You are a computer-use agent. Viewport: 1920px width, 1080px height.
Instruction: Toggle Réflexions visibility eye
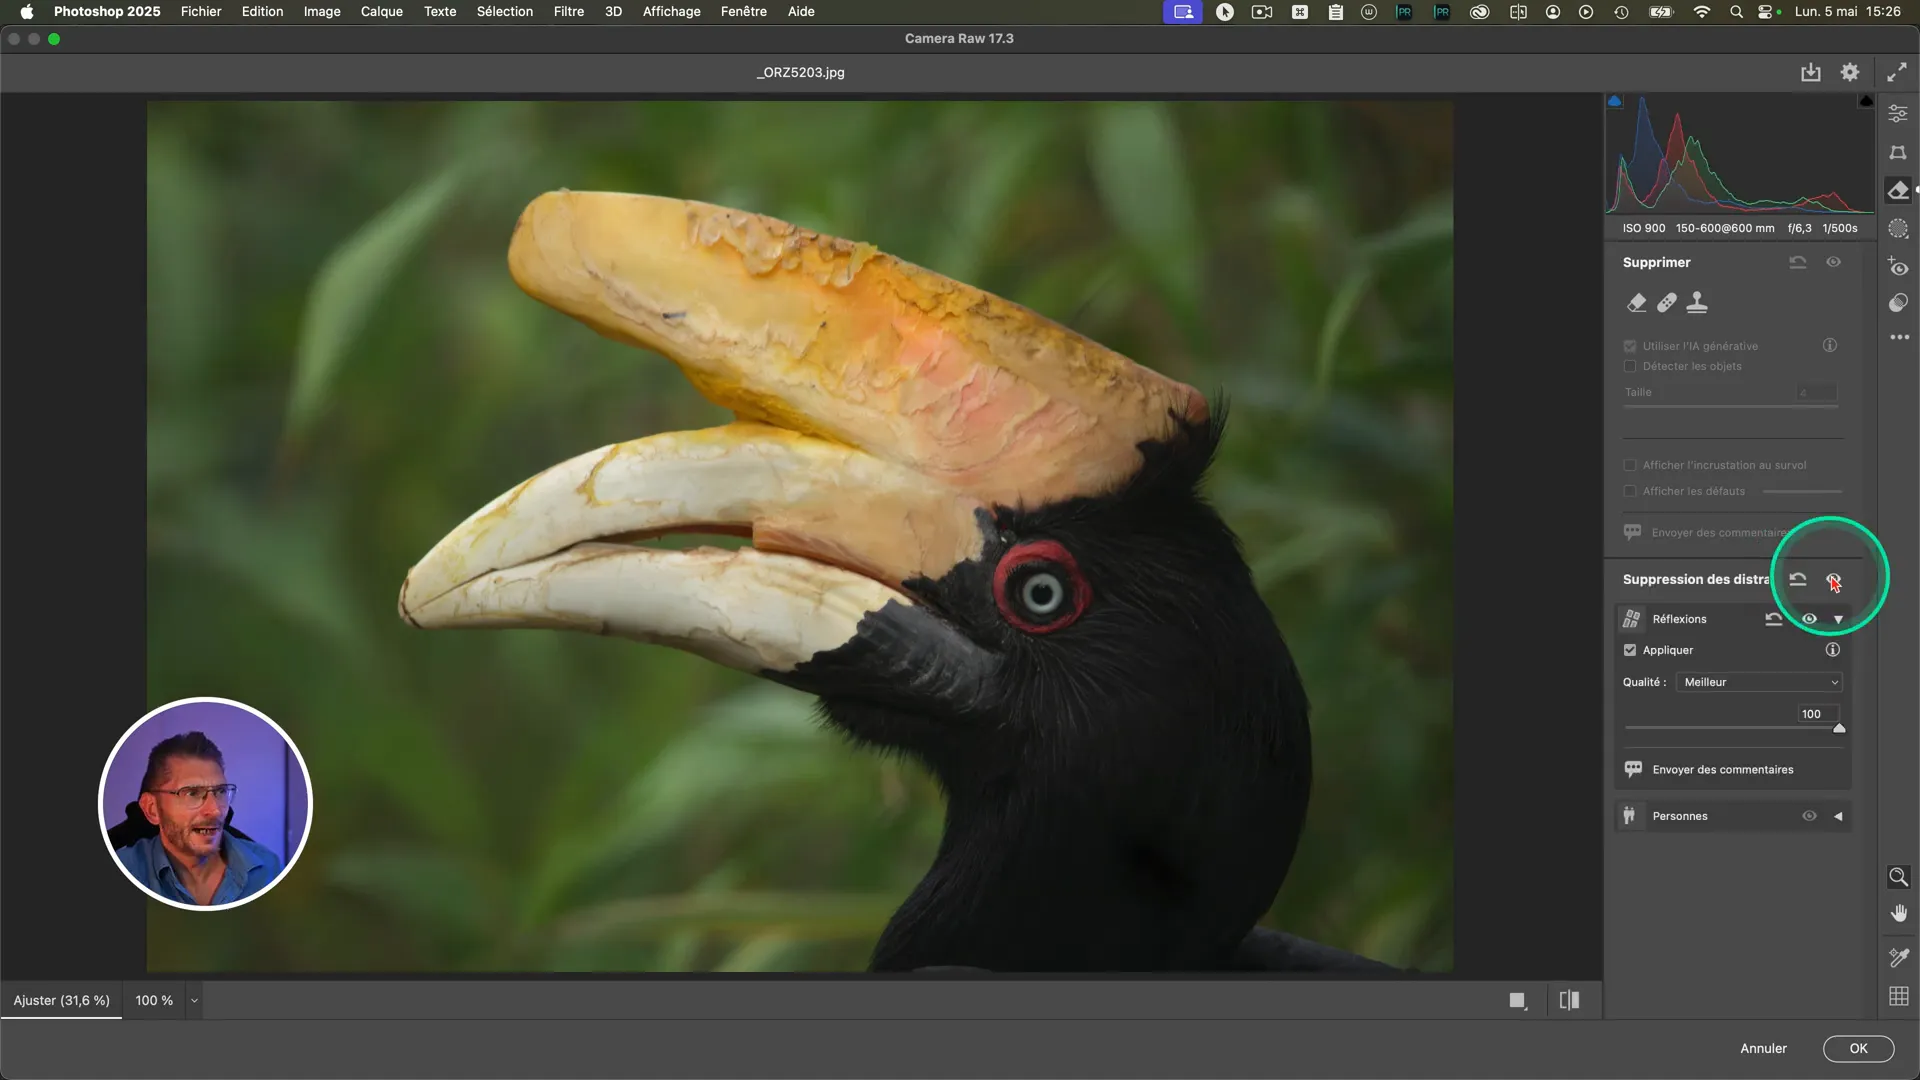coord(1809,619)
